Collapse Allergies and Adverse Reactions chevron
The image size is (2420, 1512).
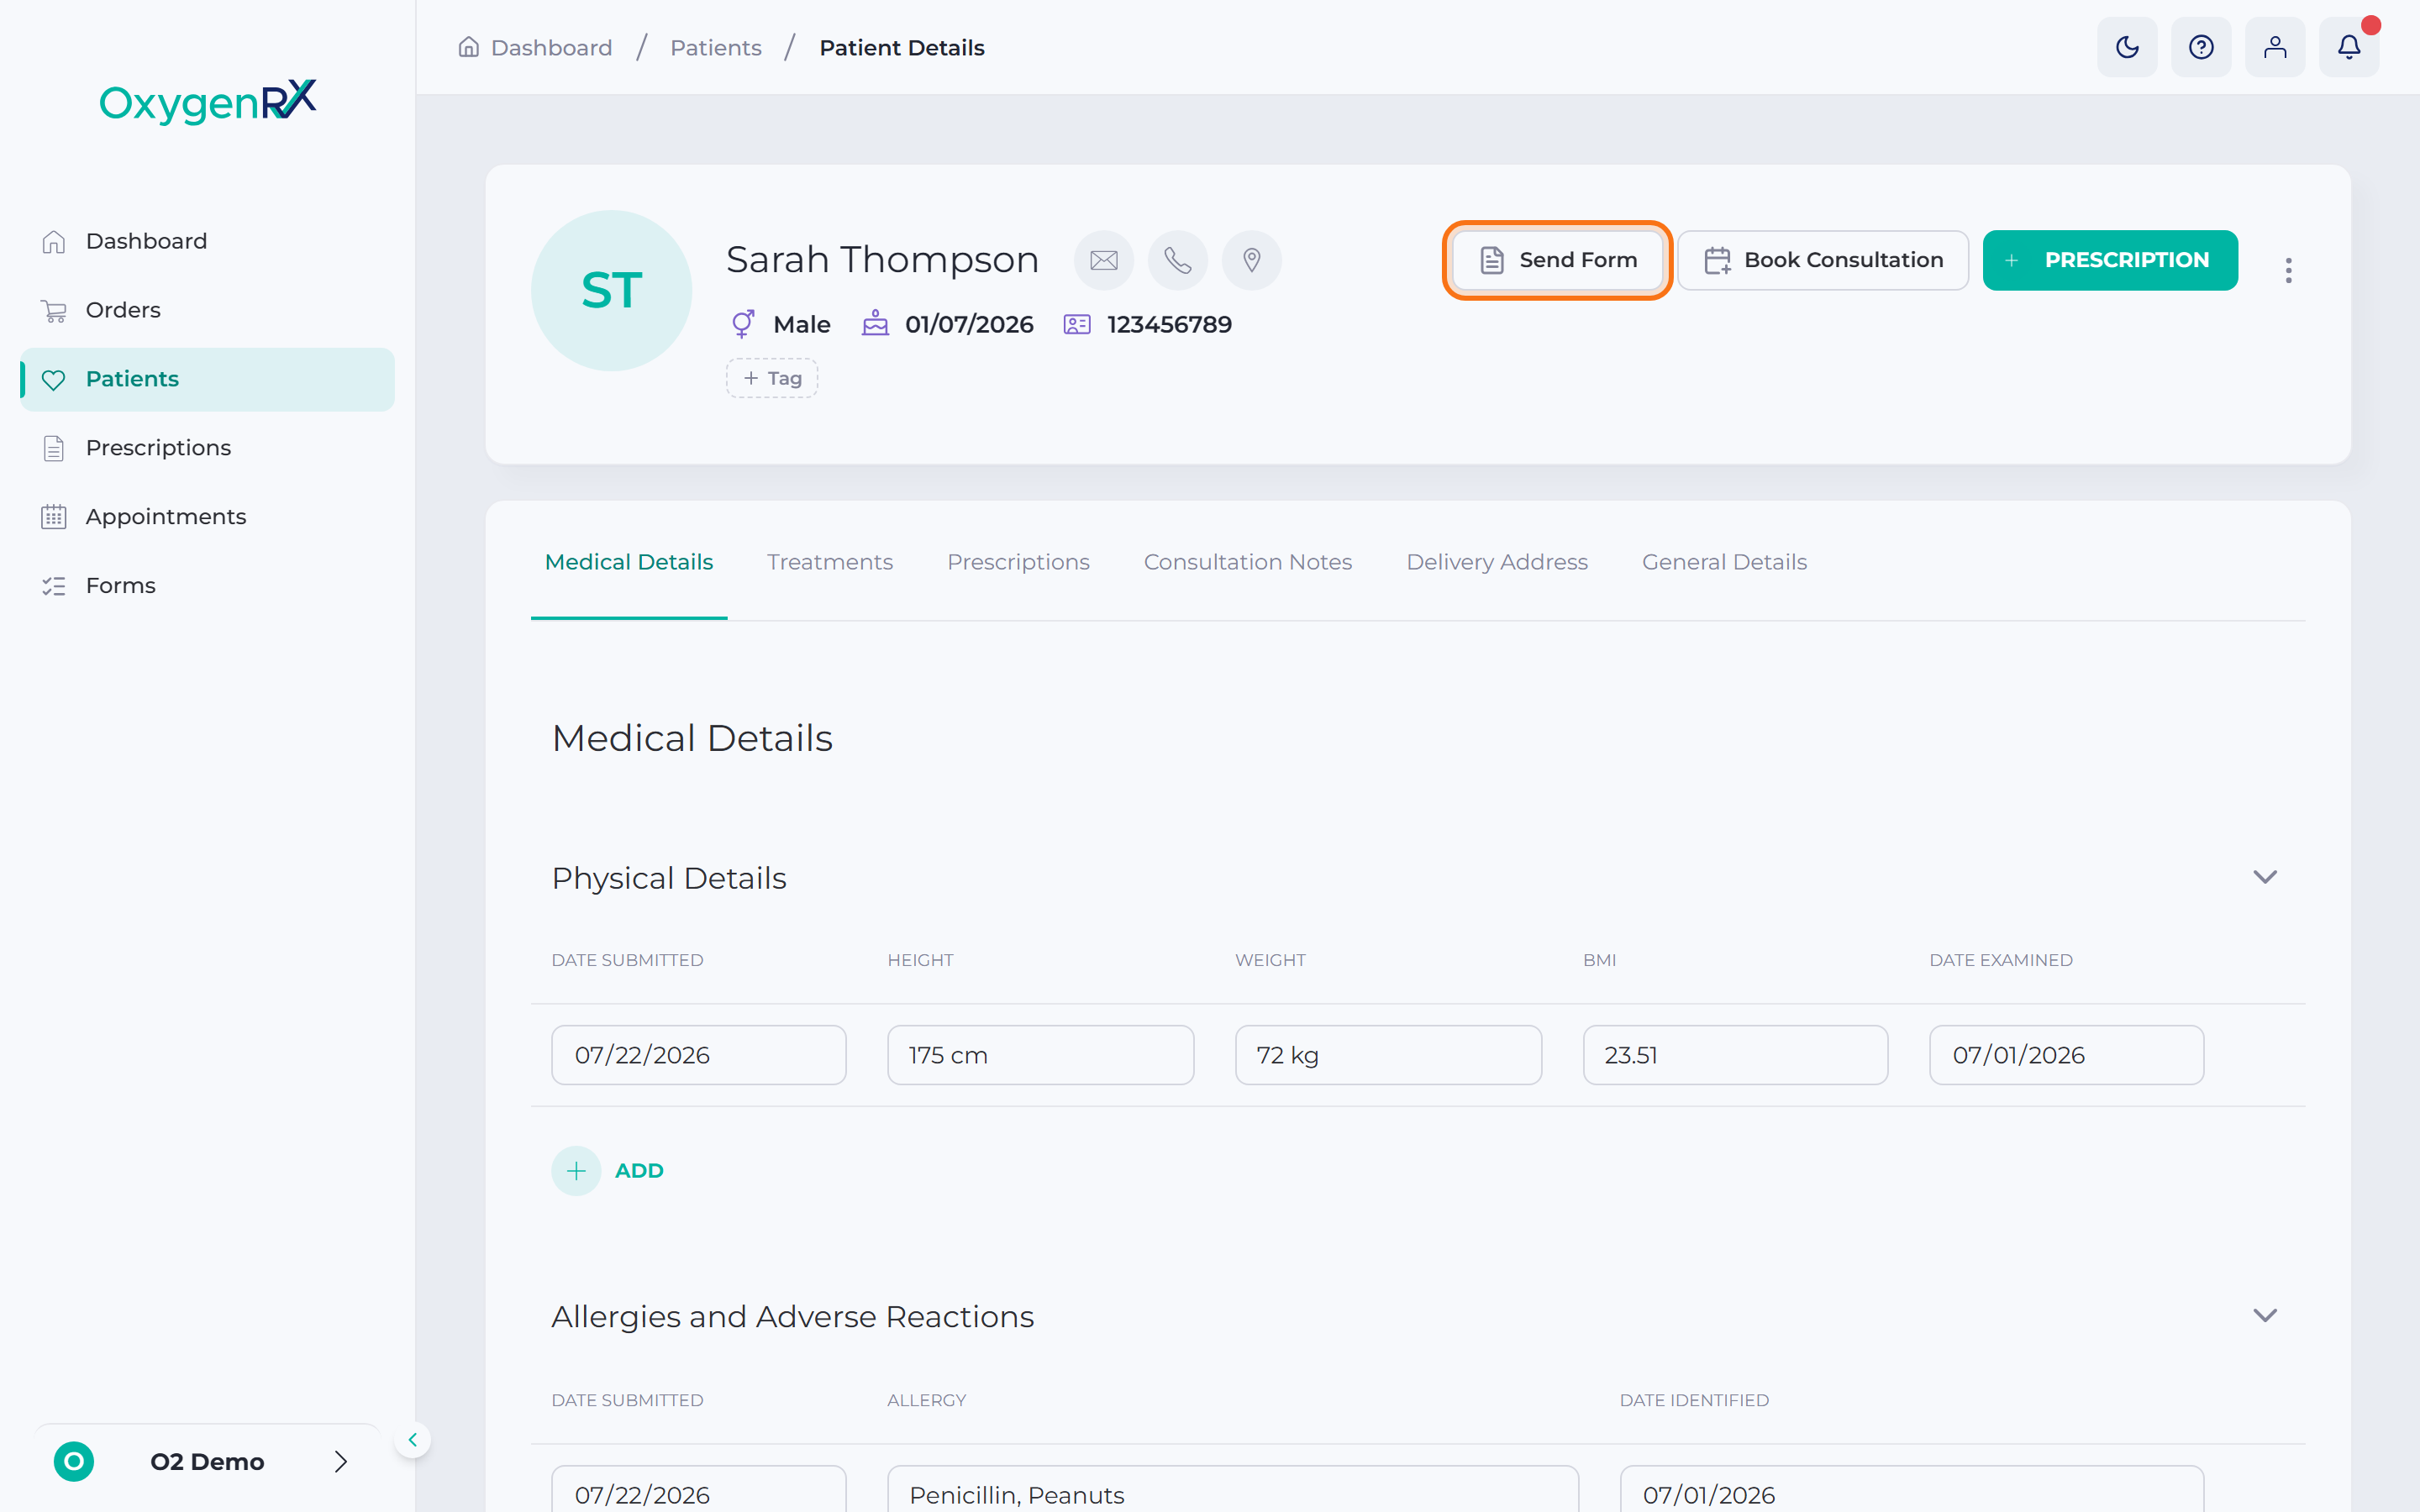[x=2265, y=1315]
